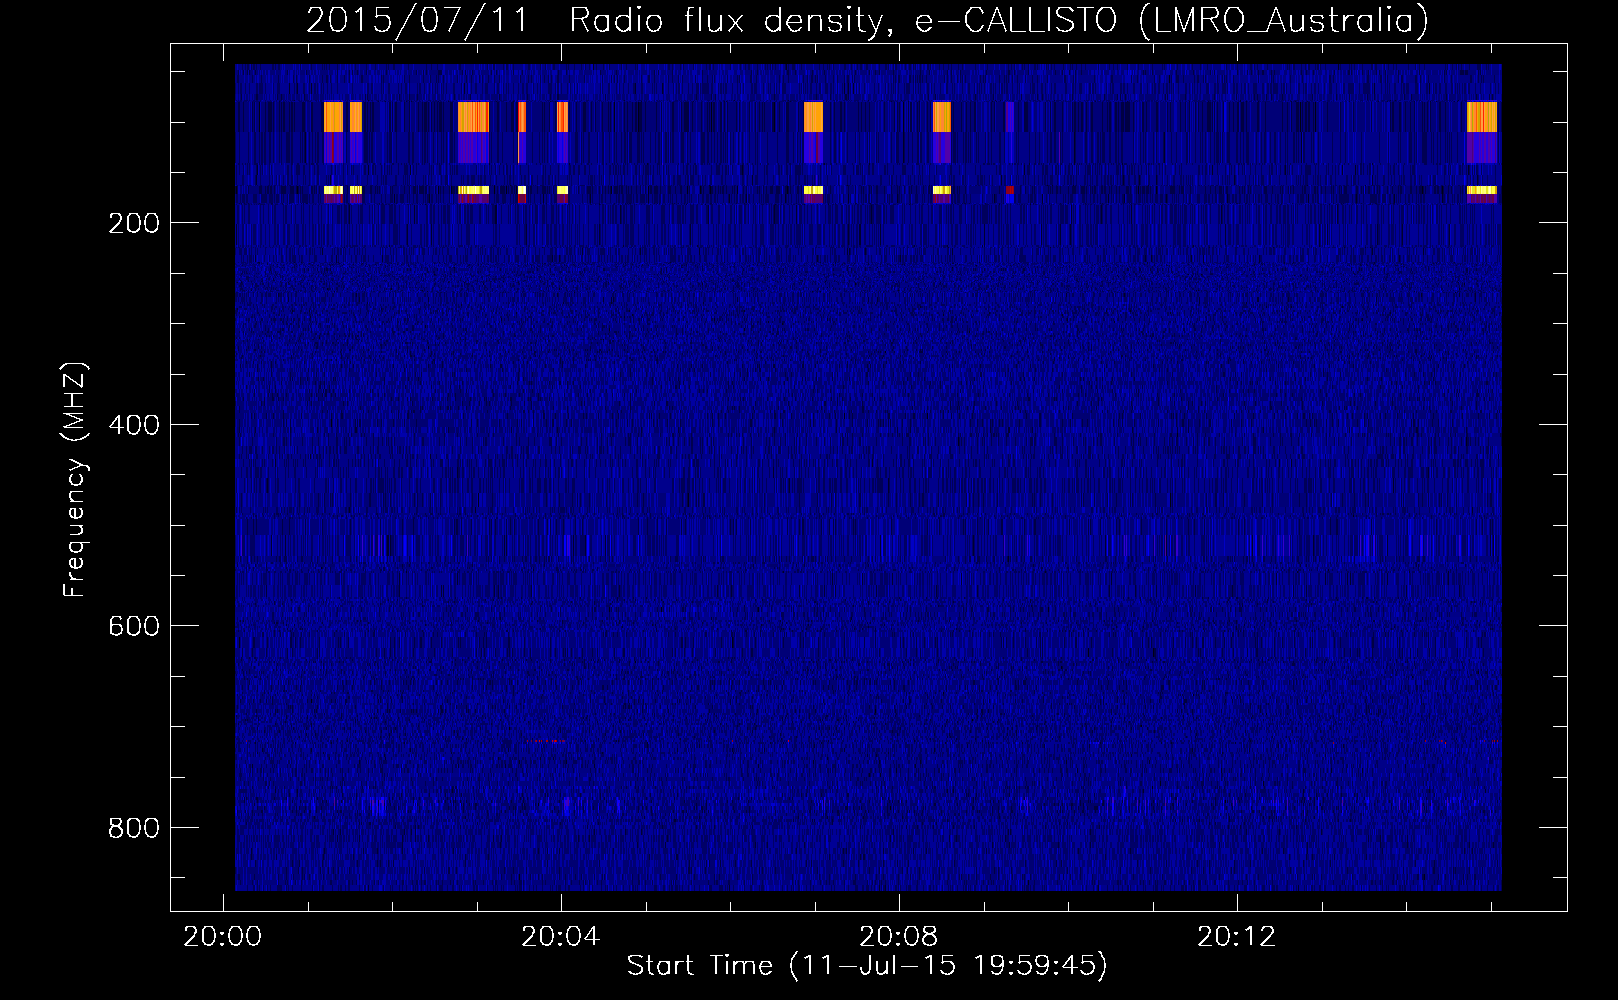Click the '600' frequency tick label
This screenshot has height=1000, width=1618.
point(134,626)
